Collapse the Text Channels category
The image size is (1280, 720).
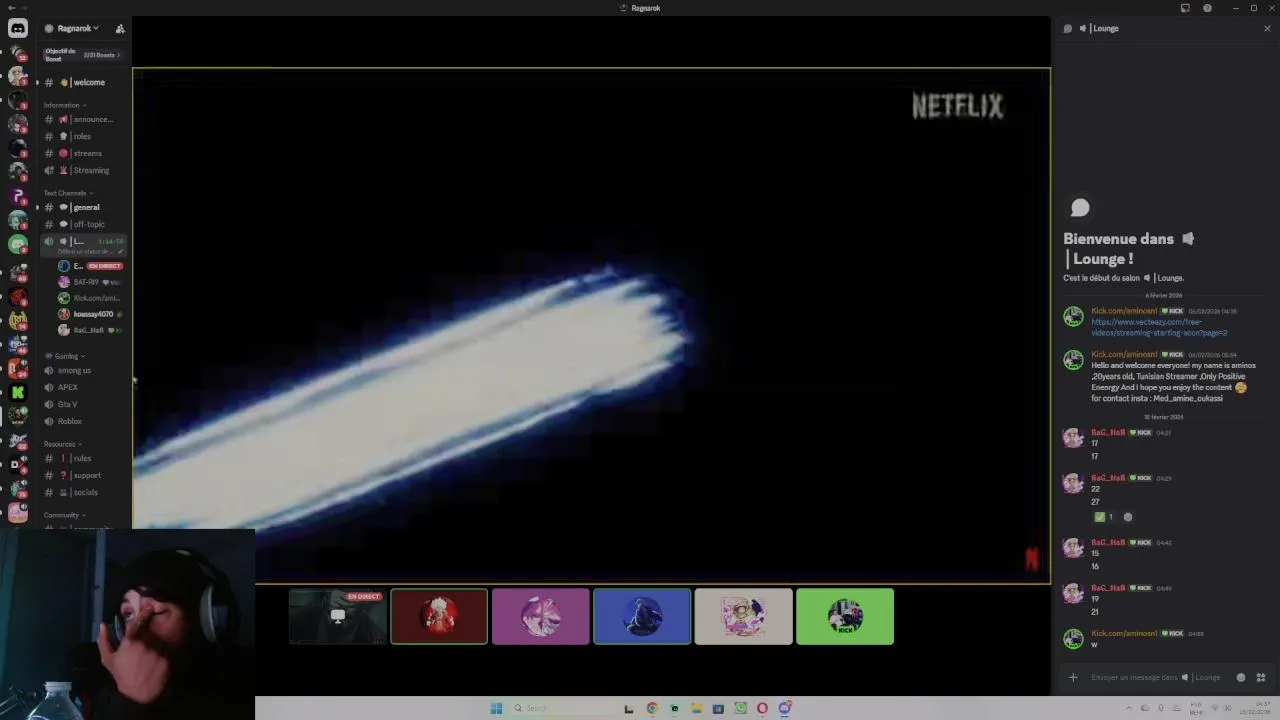(x=68, y=193)
